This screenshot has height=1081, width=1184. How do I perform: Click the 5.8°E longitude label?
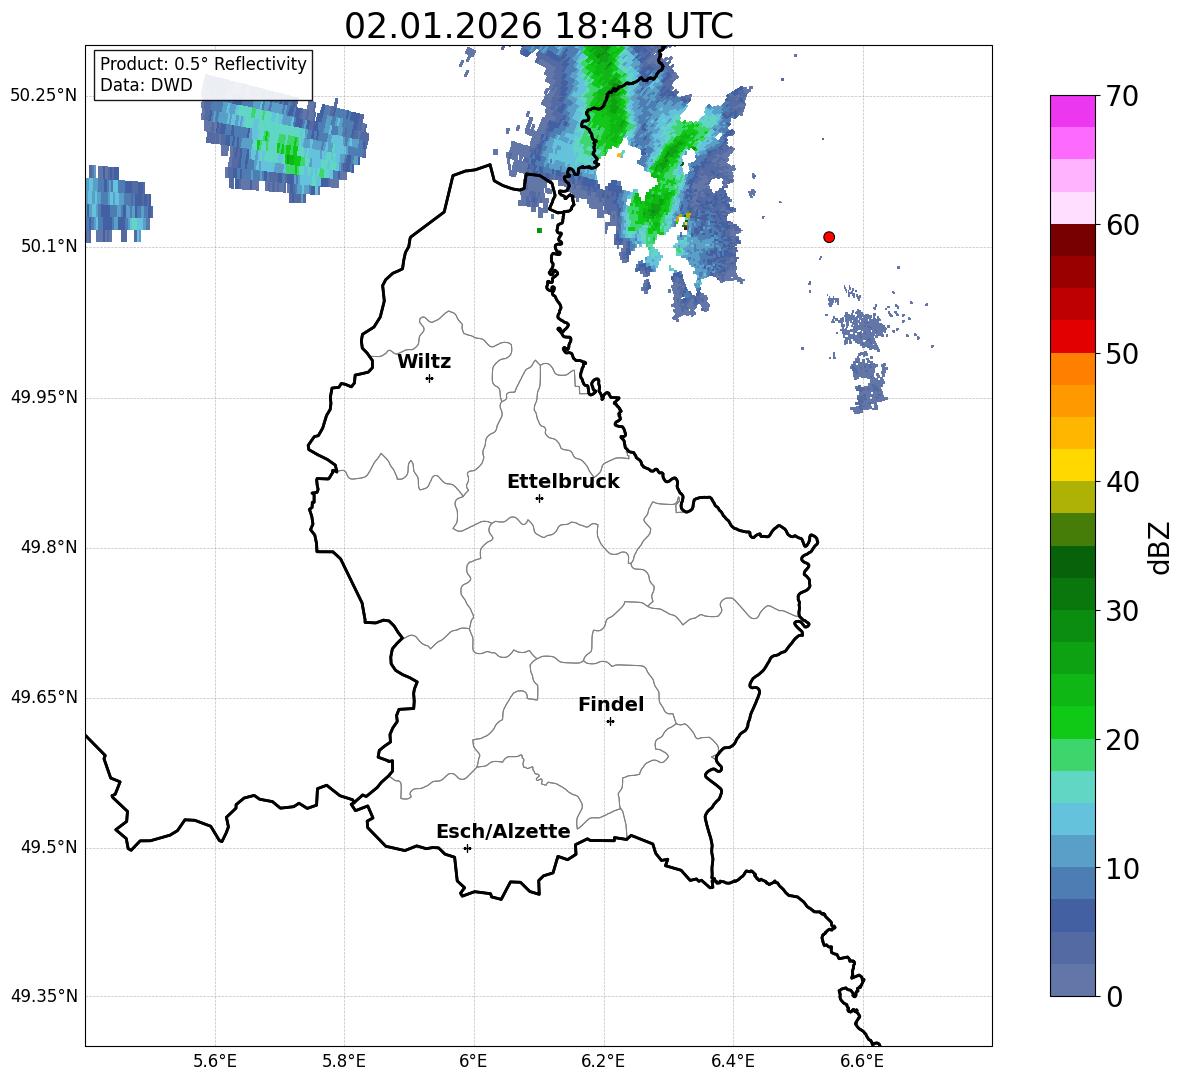click(344, 1061)
